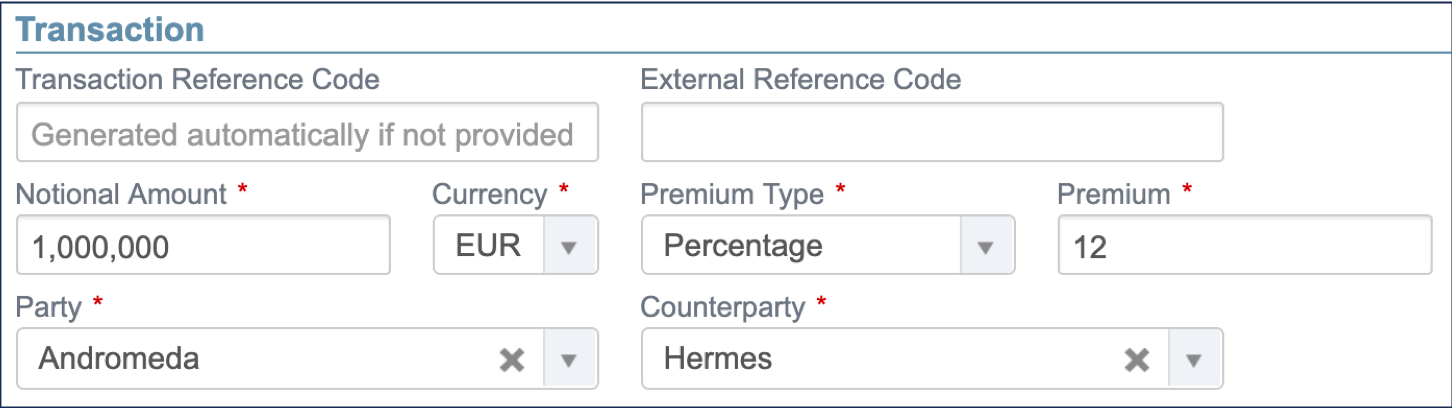The width and height of the screenshot is (1452, 408).
Task: Expand the Premium Type dropdown arrow
Action: point(986,246)
